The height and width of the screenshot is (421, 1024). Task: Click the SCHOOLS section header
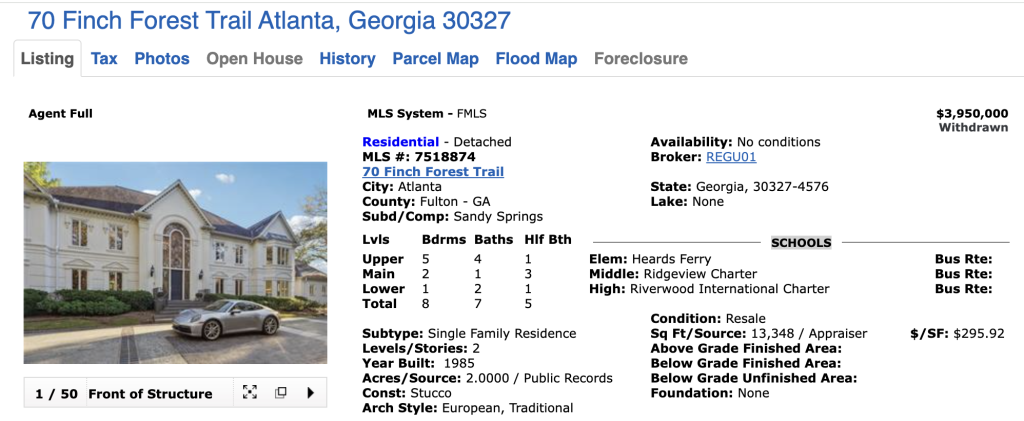coord(801,242)
